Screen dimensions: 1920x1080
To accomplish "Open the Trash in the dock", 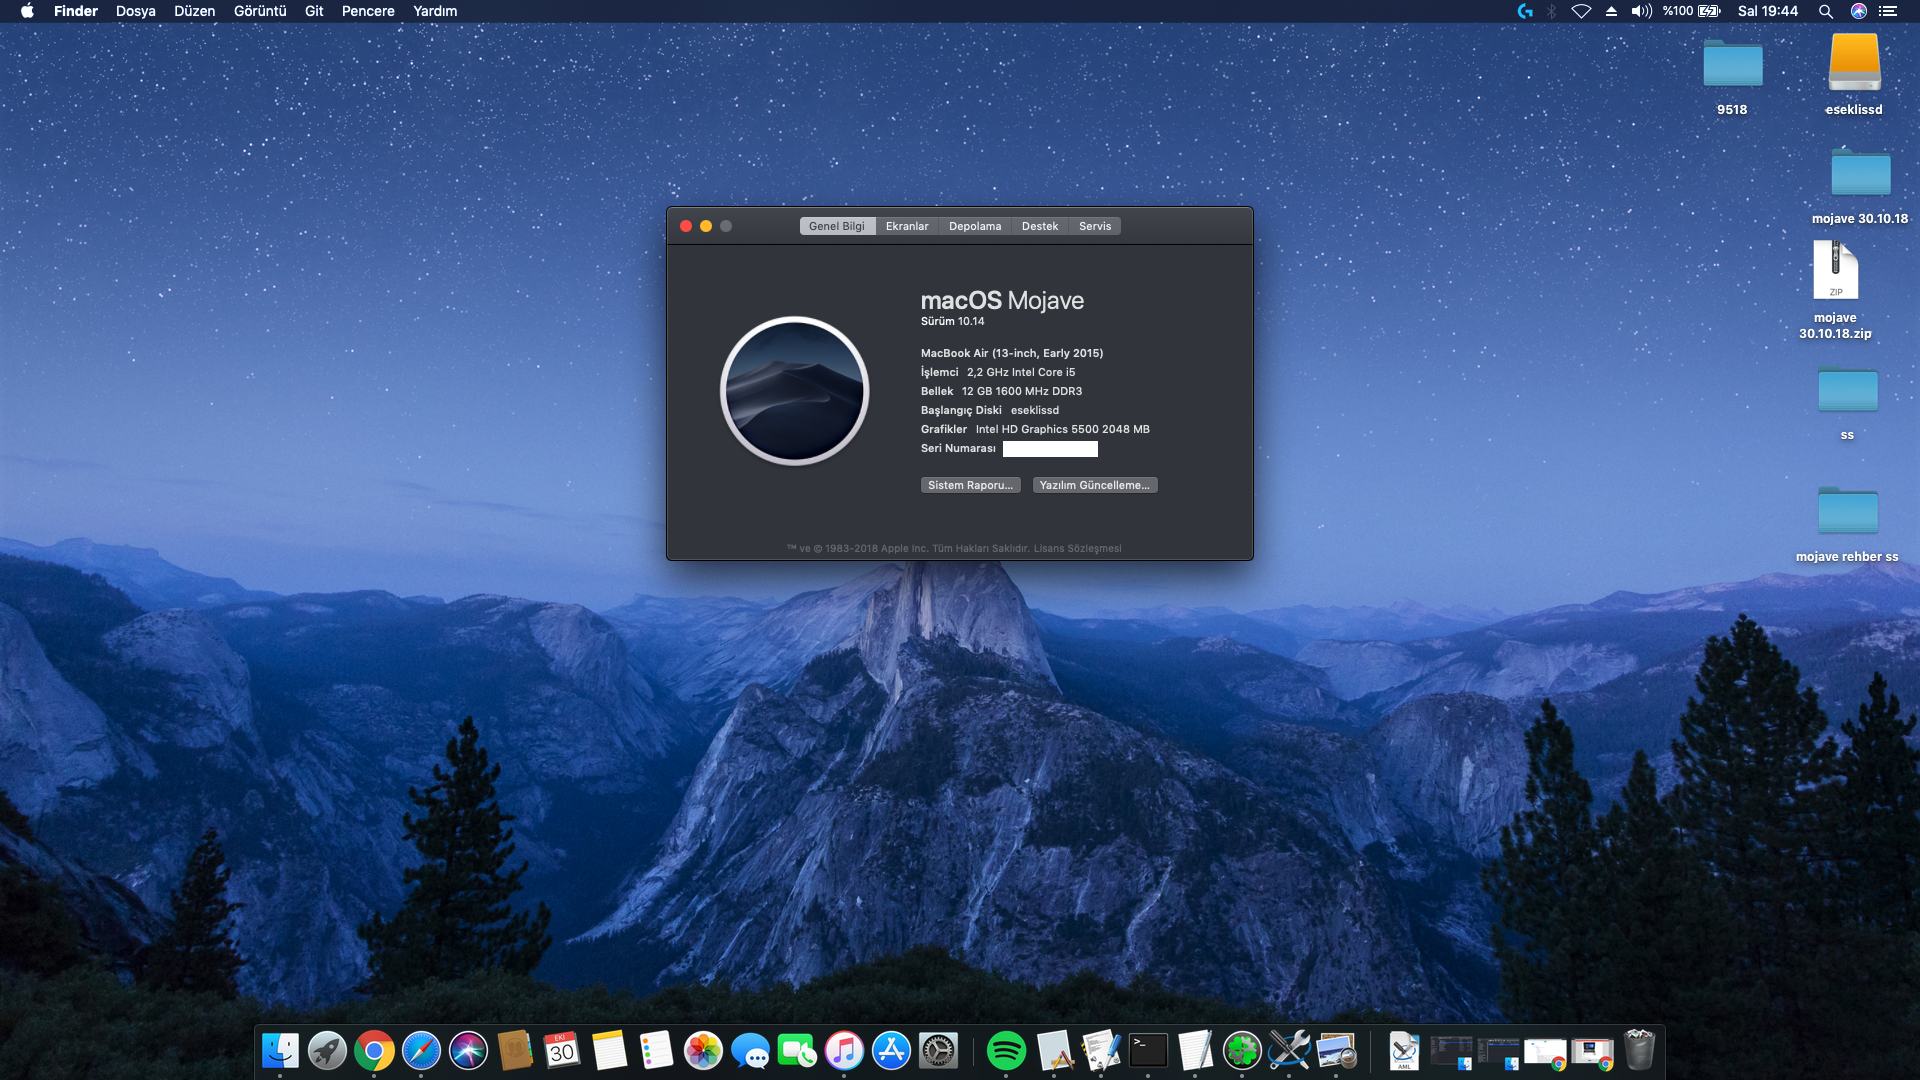I will point(1639,1051).
